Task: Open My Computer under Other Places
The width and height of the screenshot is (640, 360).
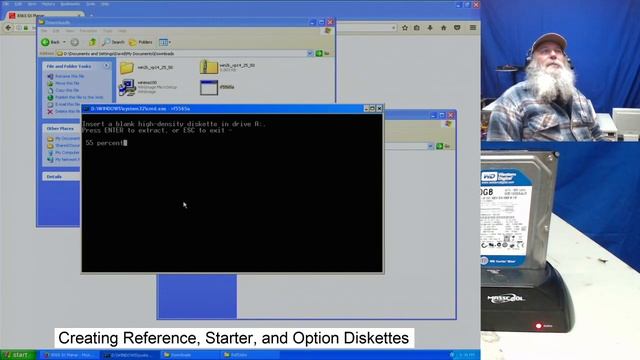Action: (64, 153)
